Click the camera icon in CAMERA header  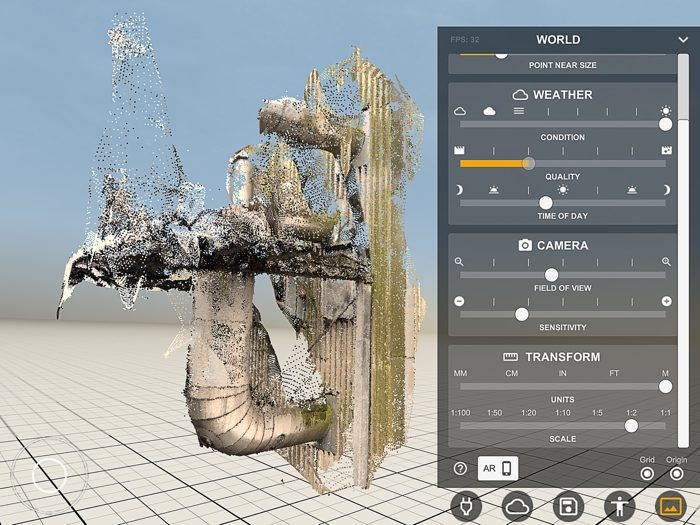[x=525, y=245]
